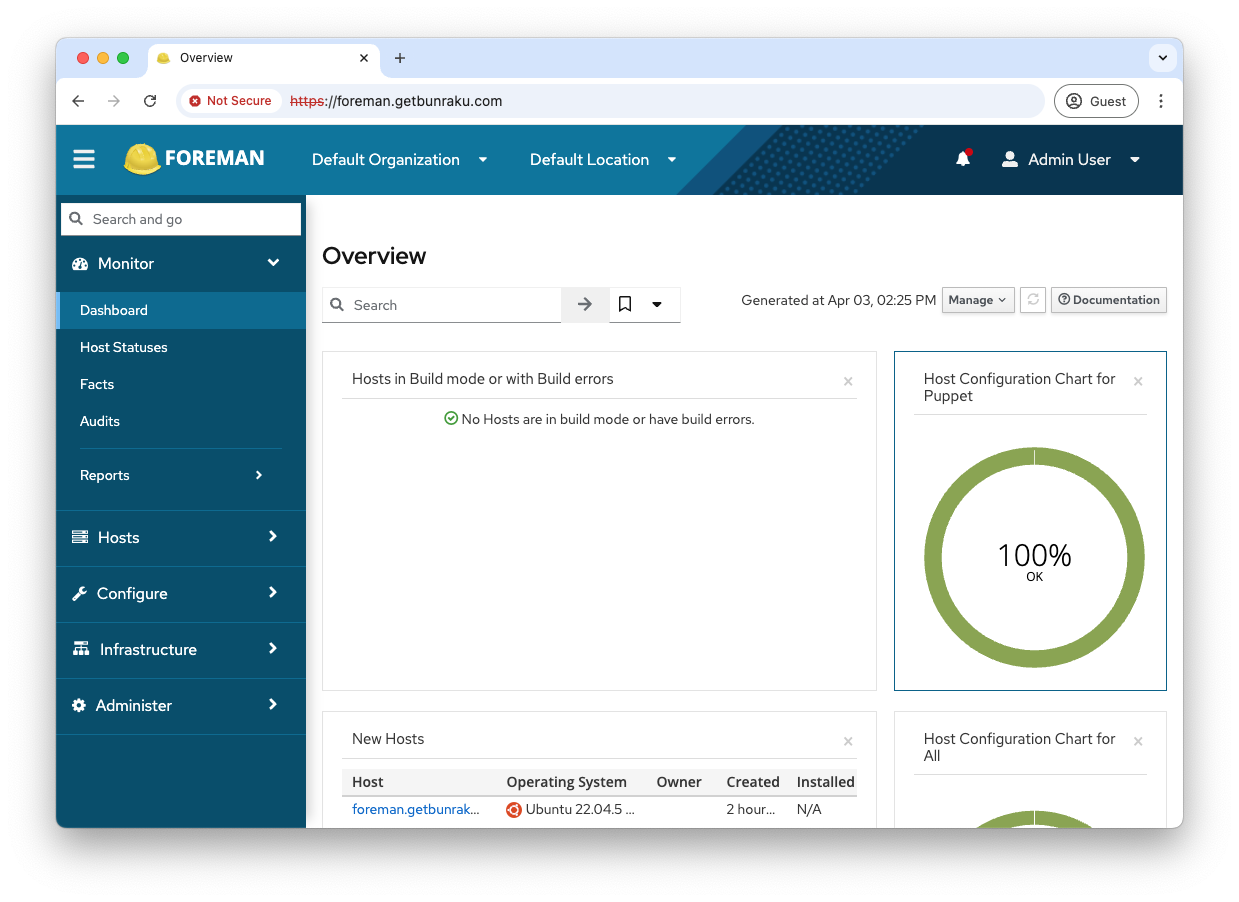The image size is (1239, 902).
Task: Expand the Hosts sidebar section
Action: [181, 538]
